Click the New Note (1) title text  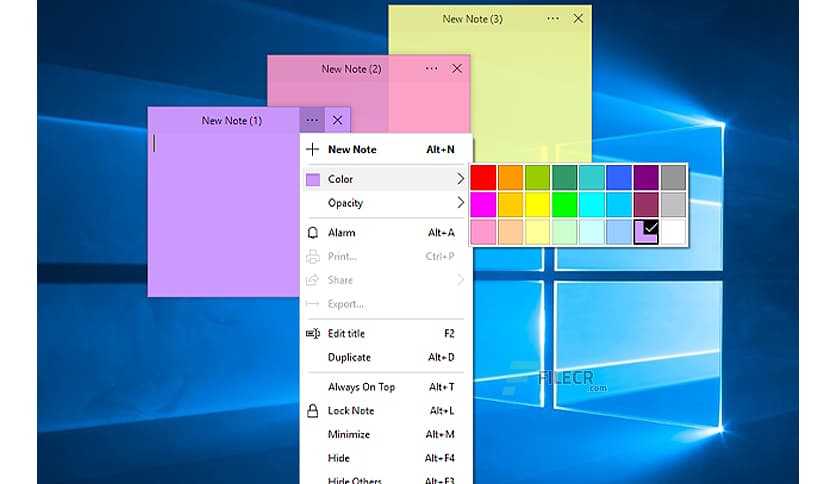click(232, 120)
